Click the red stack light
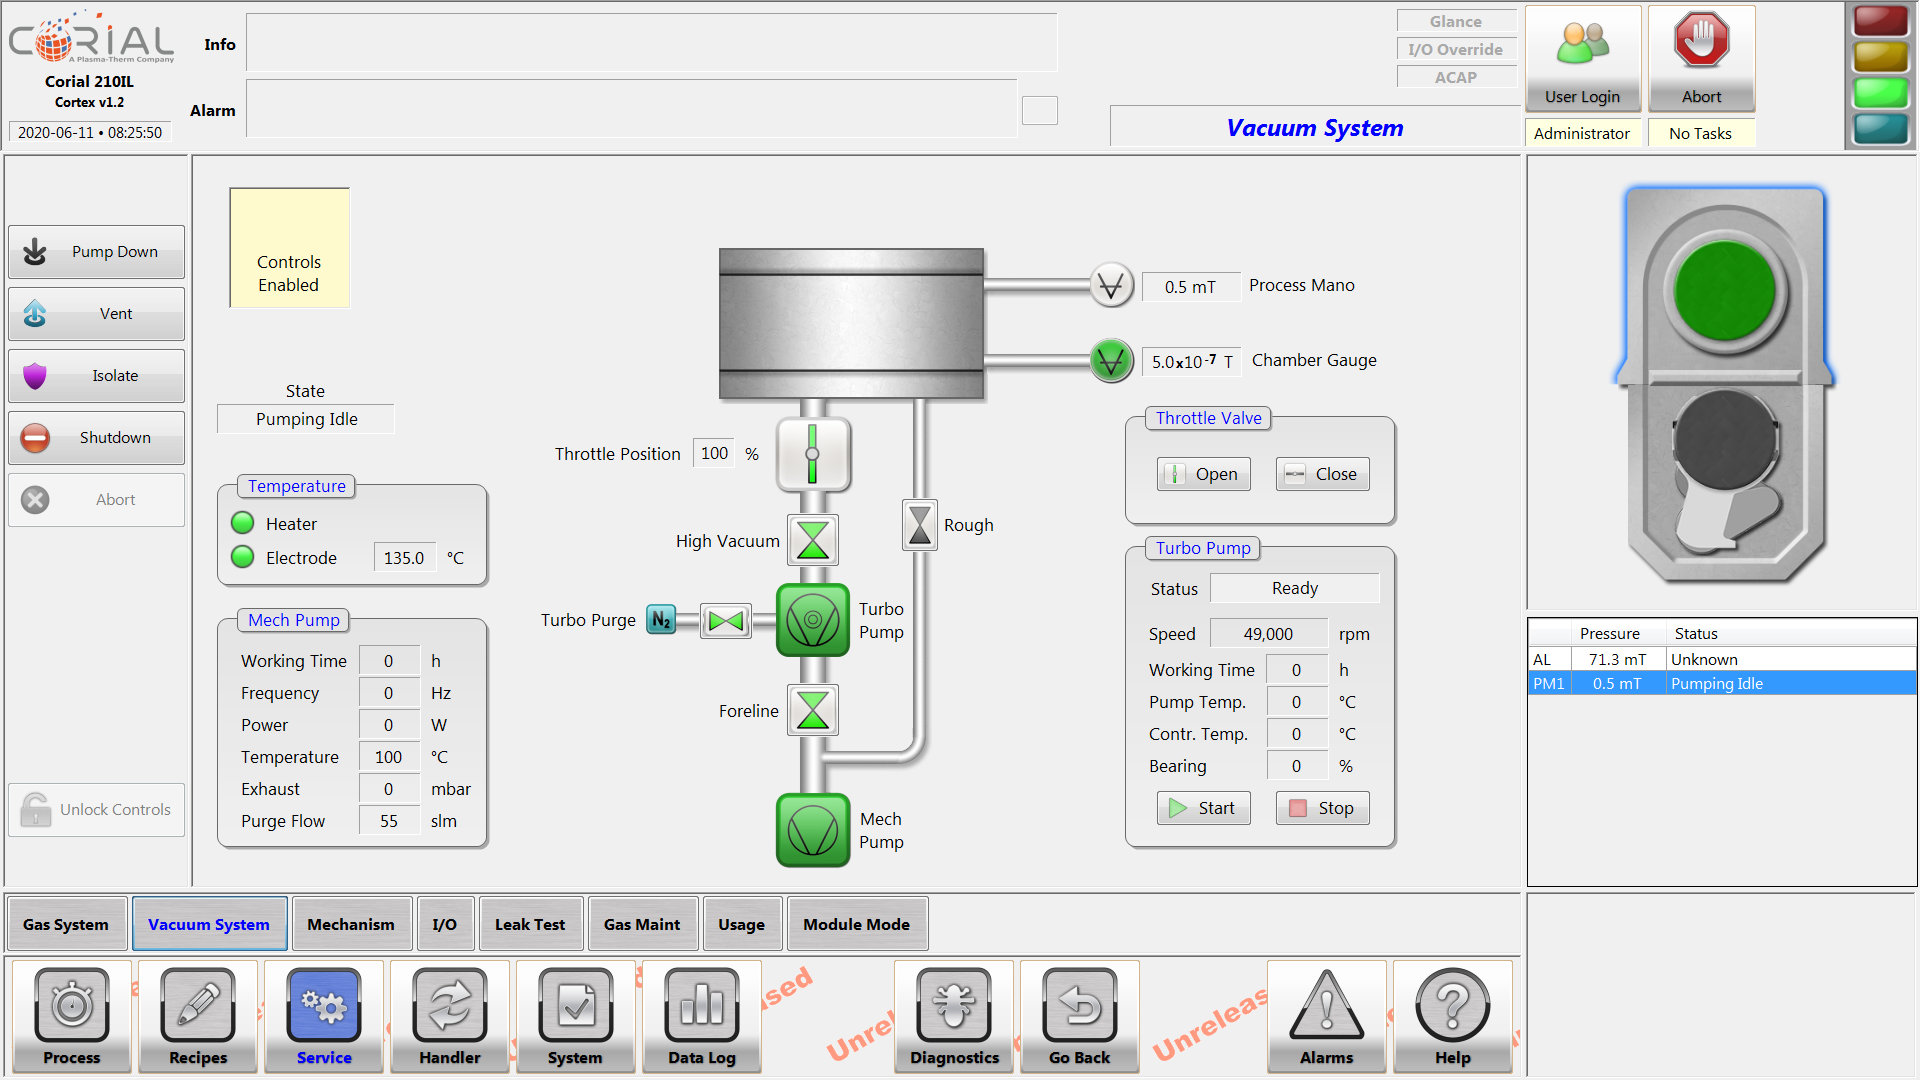Viewport: 1920px width, 1080px height. tap(1881, 21)
